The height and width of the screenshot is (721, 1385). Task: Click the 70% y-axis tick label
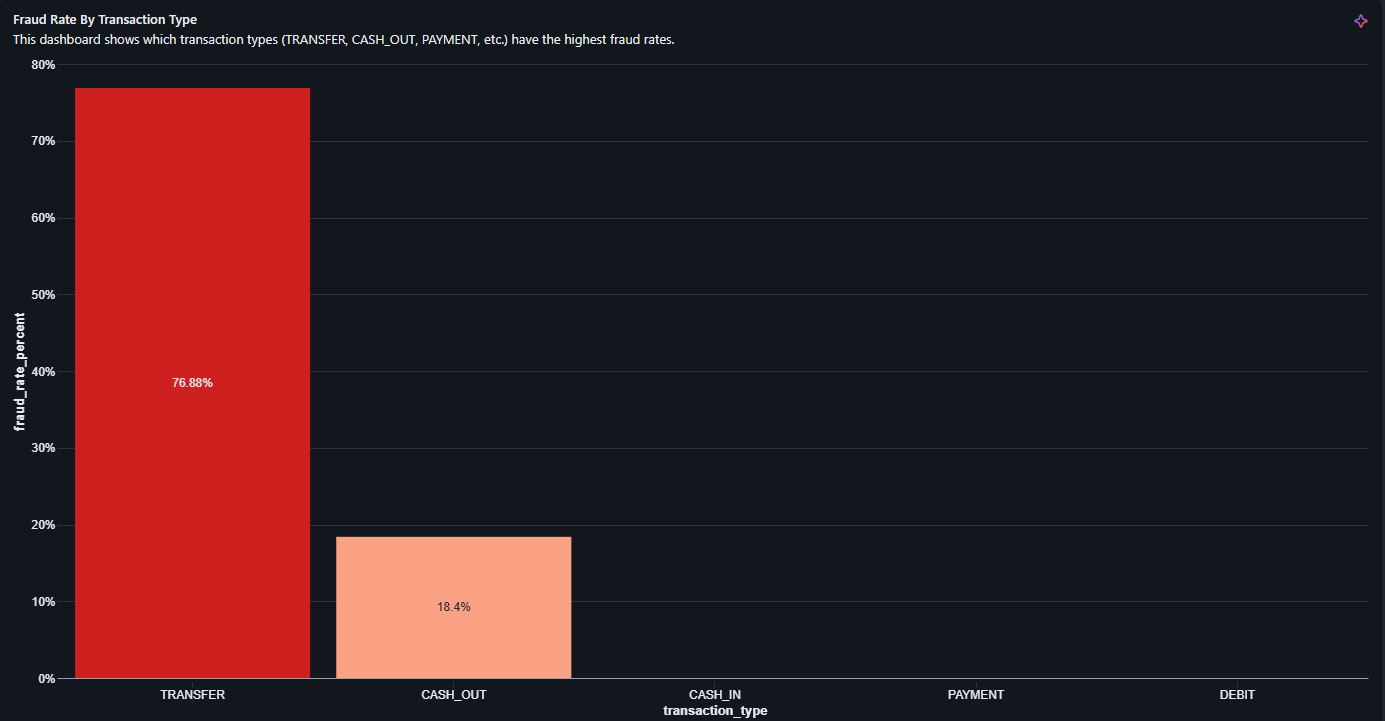(44, 142)
